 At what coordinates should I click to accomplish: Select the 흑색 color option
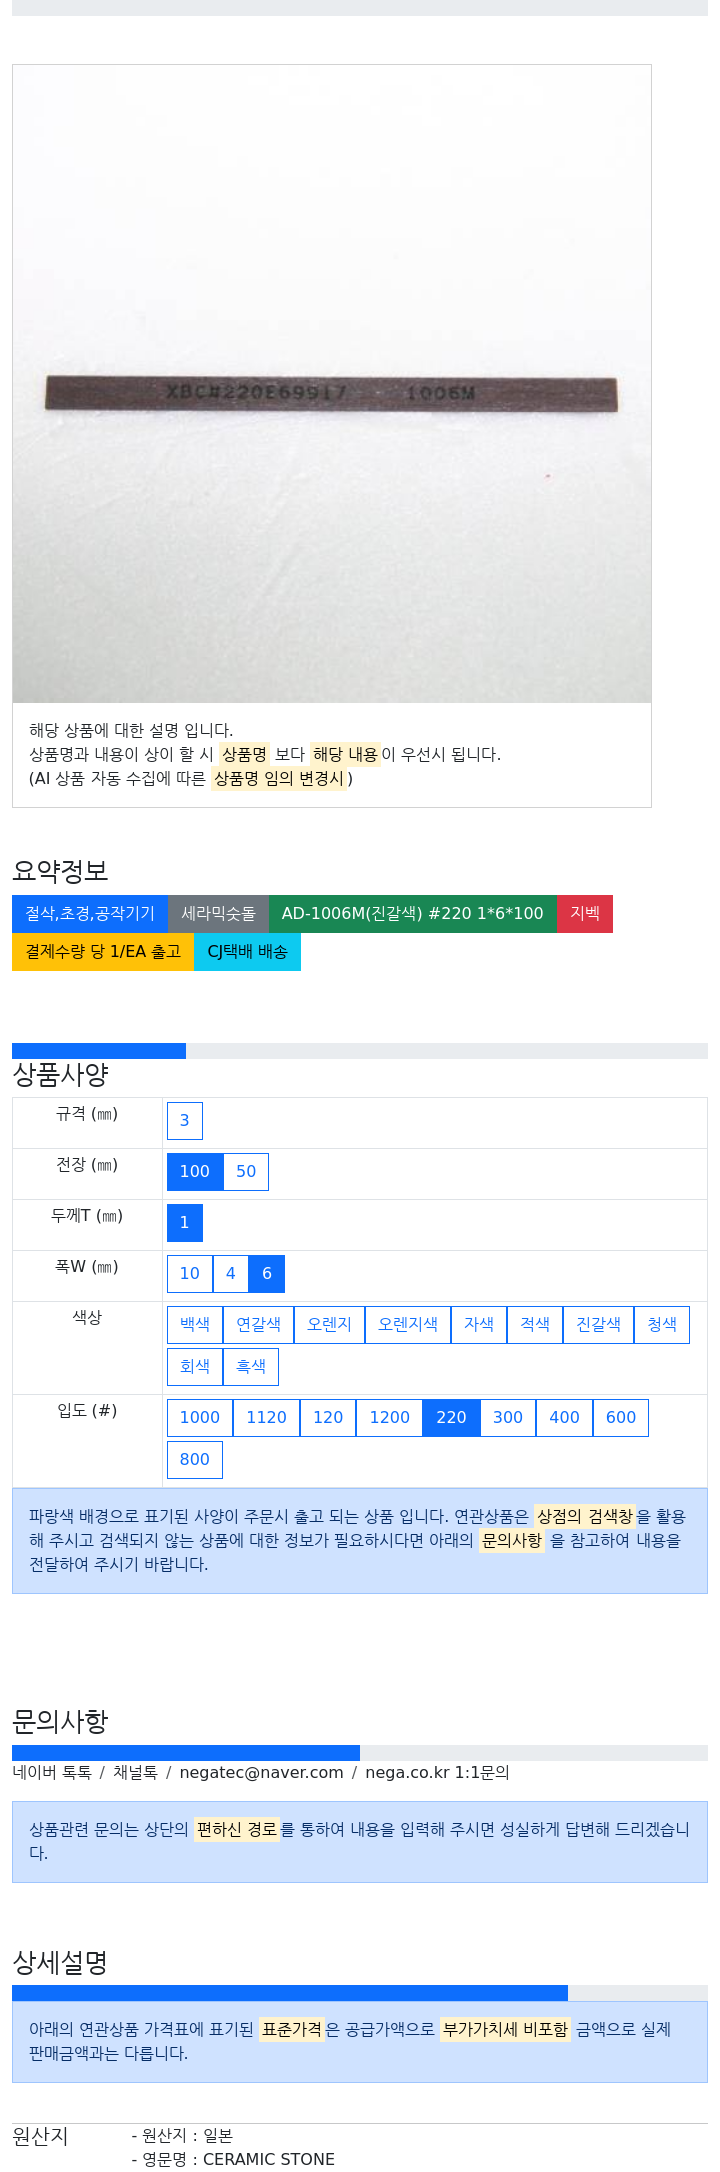pos(251,1367)
